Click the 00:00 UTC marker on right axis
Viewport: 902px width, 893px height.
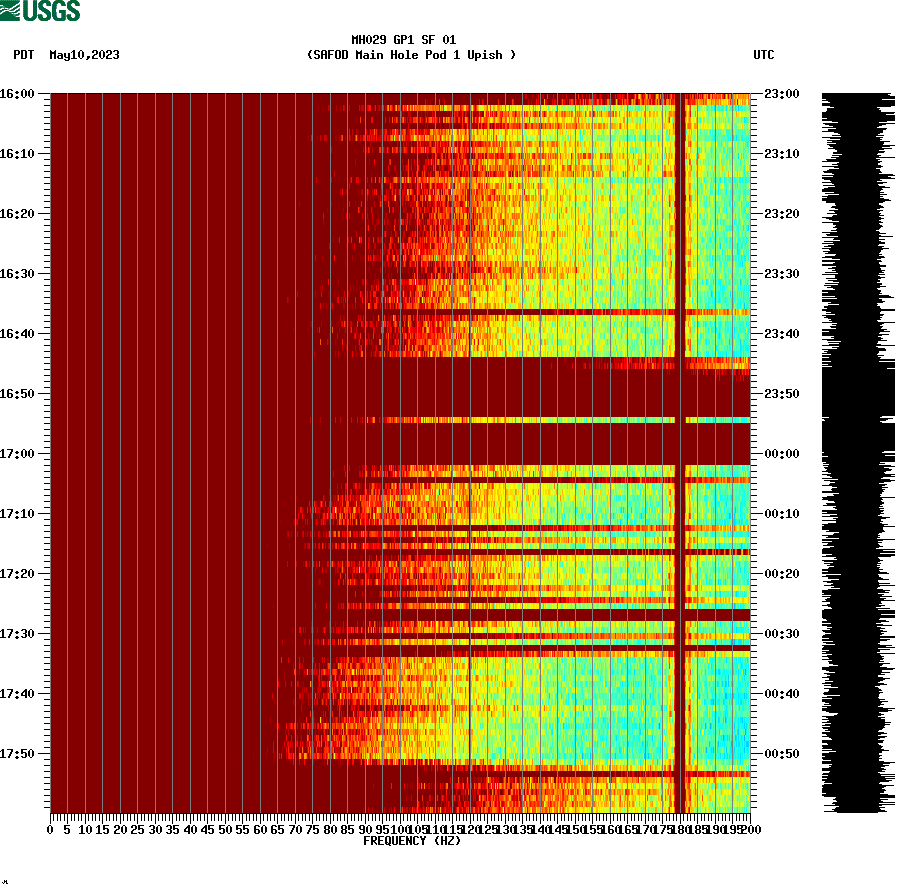coord(783,453)
